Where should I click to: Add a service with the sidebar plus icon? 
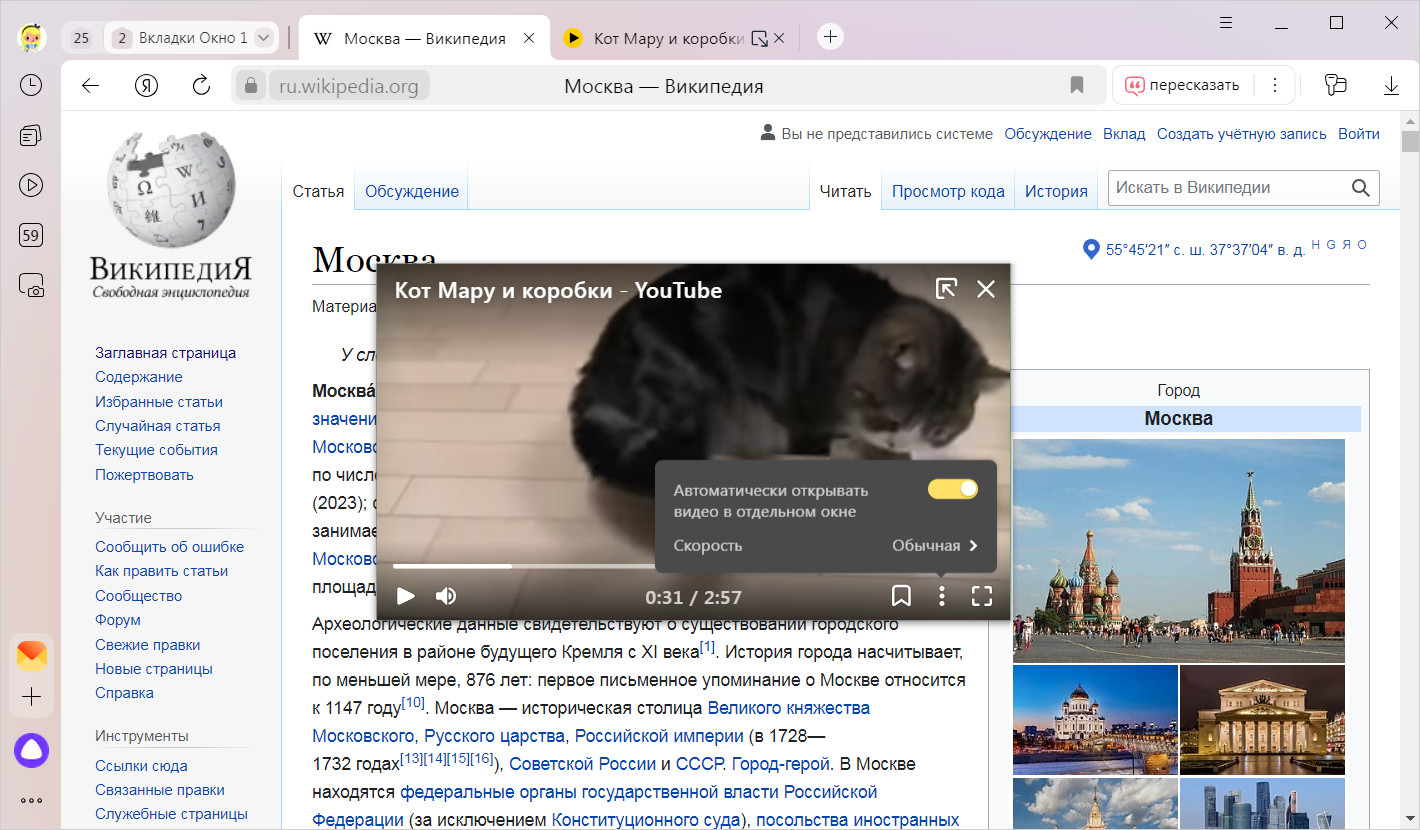click(x=31, y=697)
